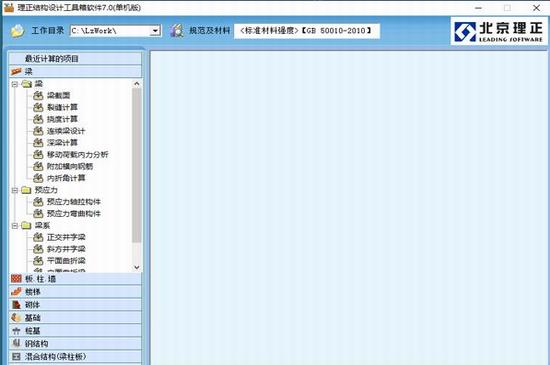Open the 正交井字梁 item icon

(38, 237)
